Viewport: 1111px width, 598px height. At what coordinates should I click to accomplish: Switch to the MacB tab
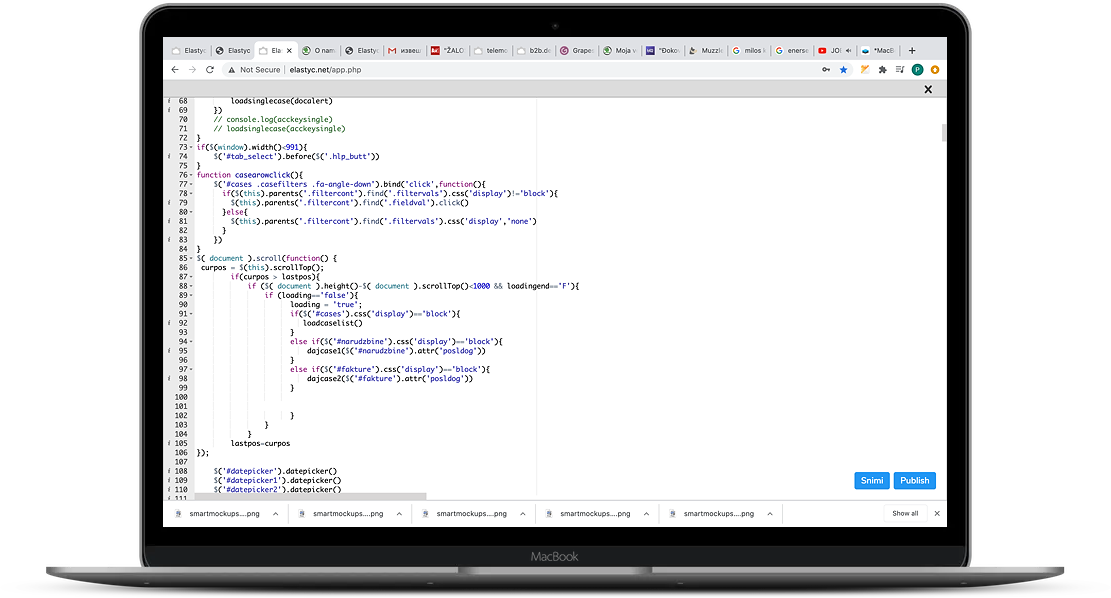pyautogui.click(x=877, y=50)
